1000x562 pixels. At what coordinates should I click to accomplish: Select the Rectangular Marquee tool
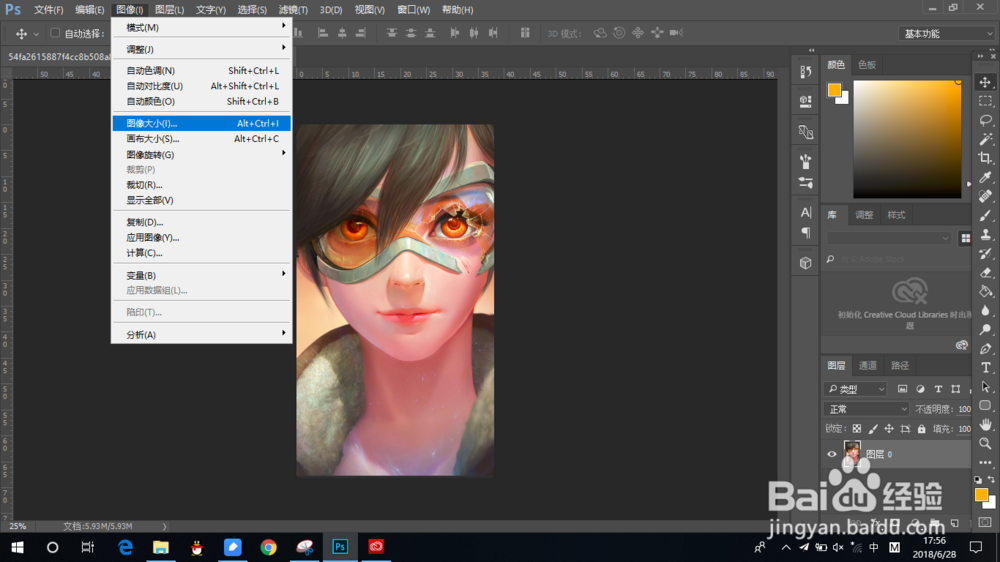pyautogui.click(x=985, y=101)
